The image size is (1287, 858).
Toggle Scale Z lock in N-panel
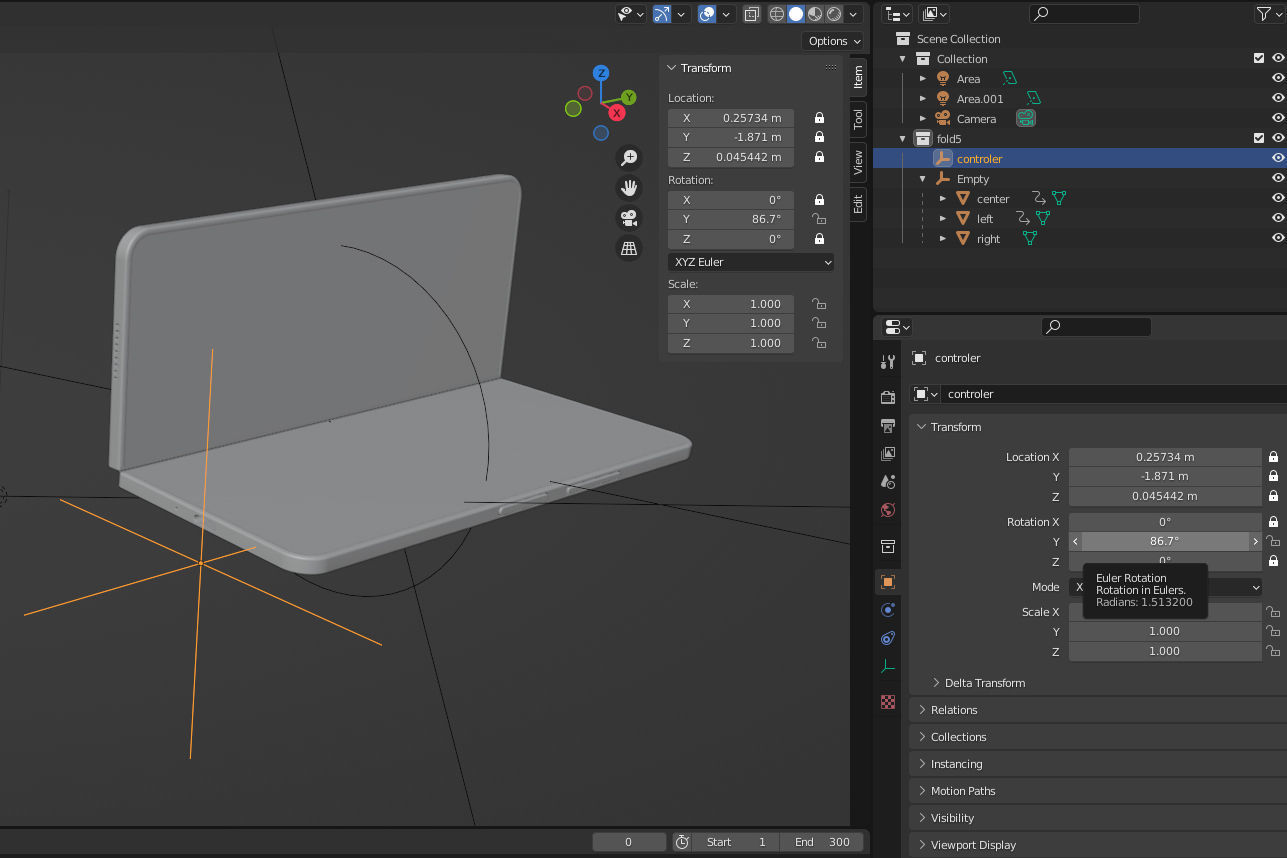819,343
